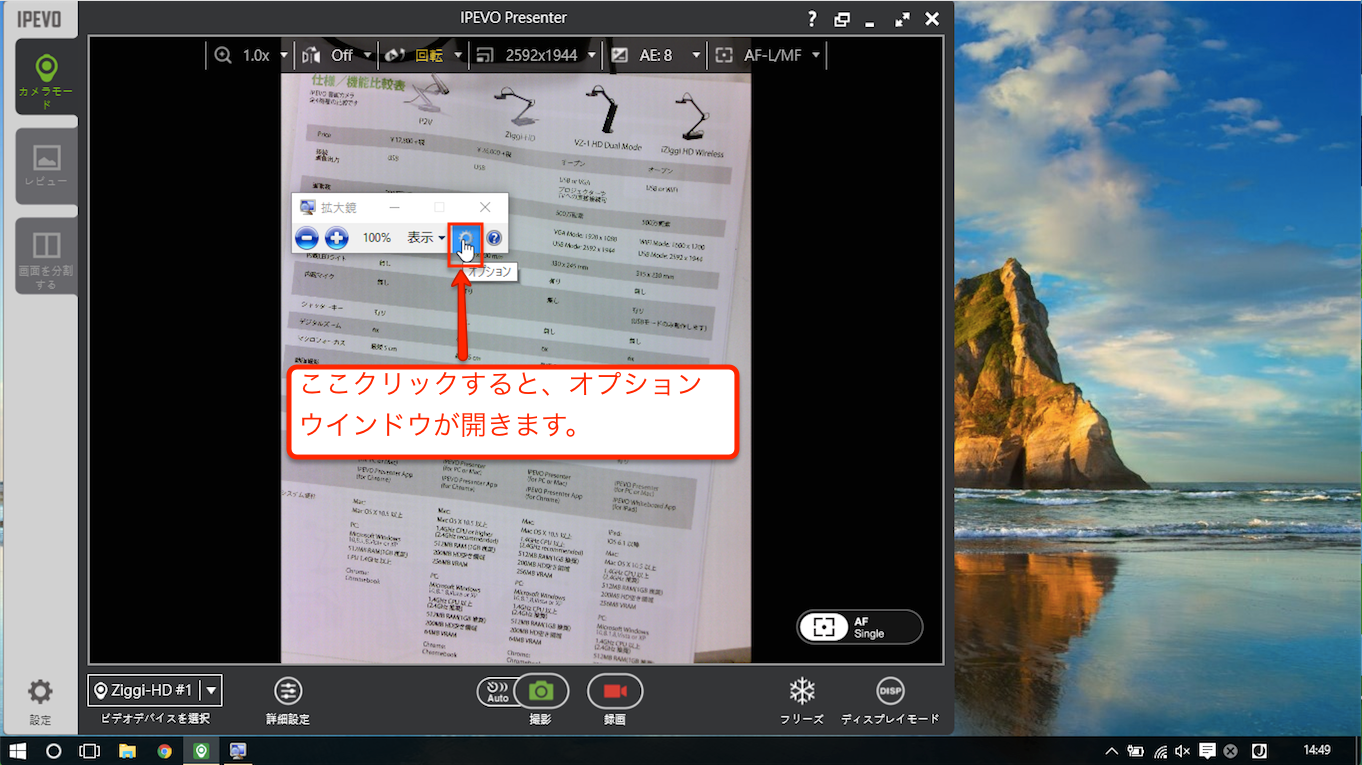Click the IPEVO Presenter help question mark
The height and width of the screenshot is (765, 1362).
point(812,19)
